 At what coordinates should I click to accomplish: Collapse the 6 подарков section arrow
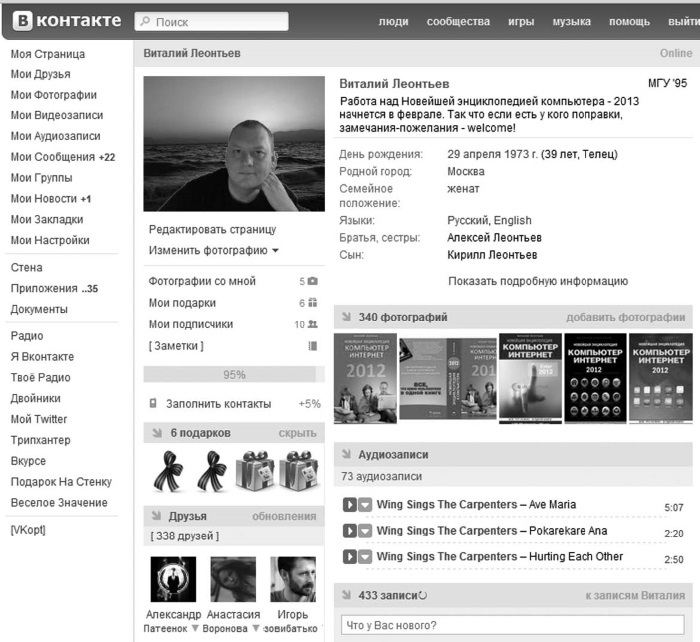[x=157, y=433]
